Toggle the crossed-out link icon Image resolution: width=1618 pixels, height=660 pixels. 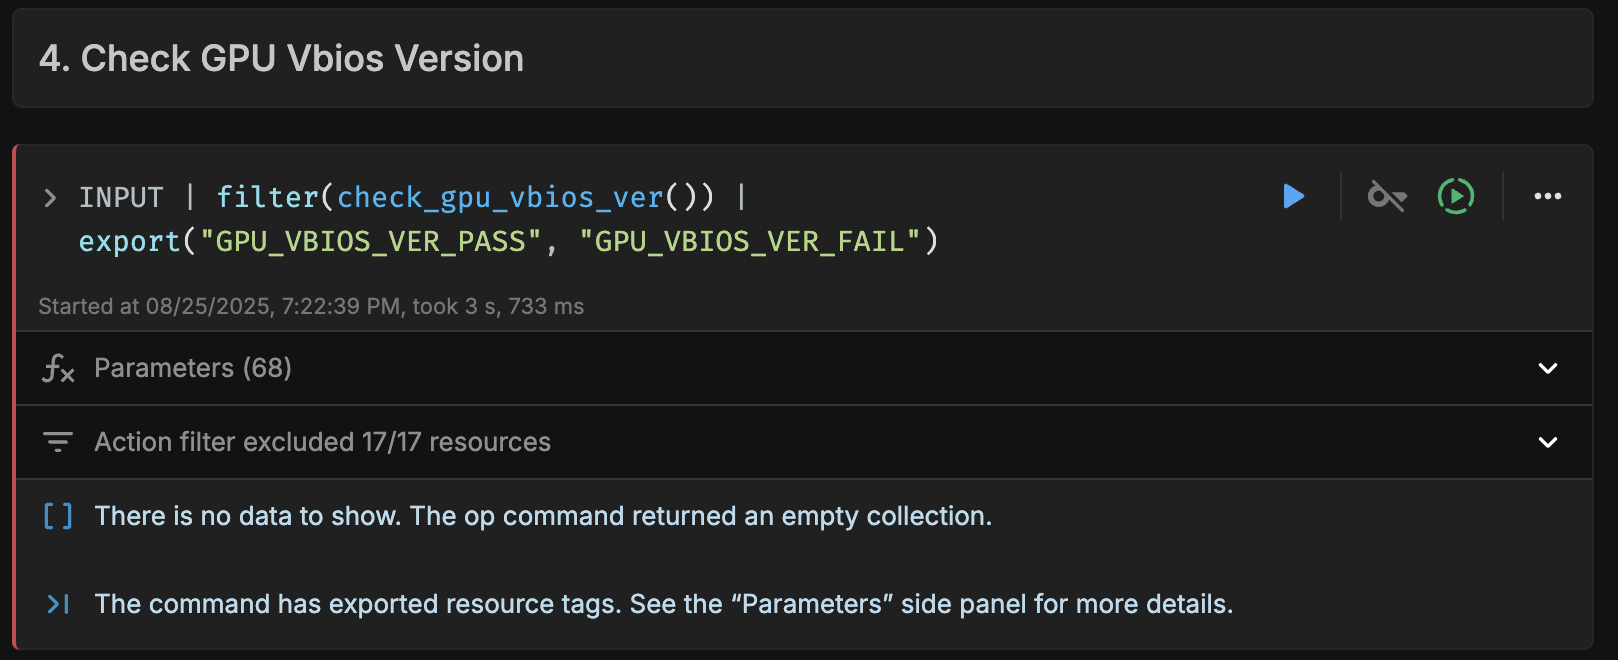[1386, 196]
